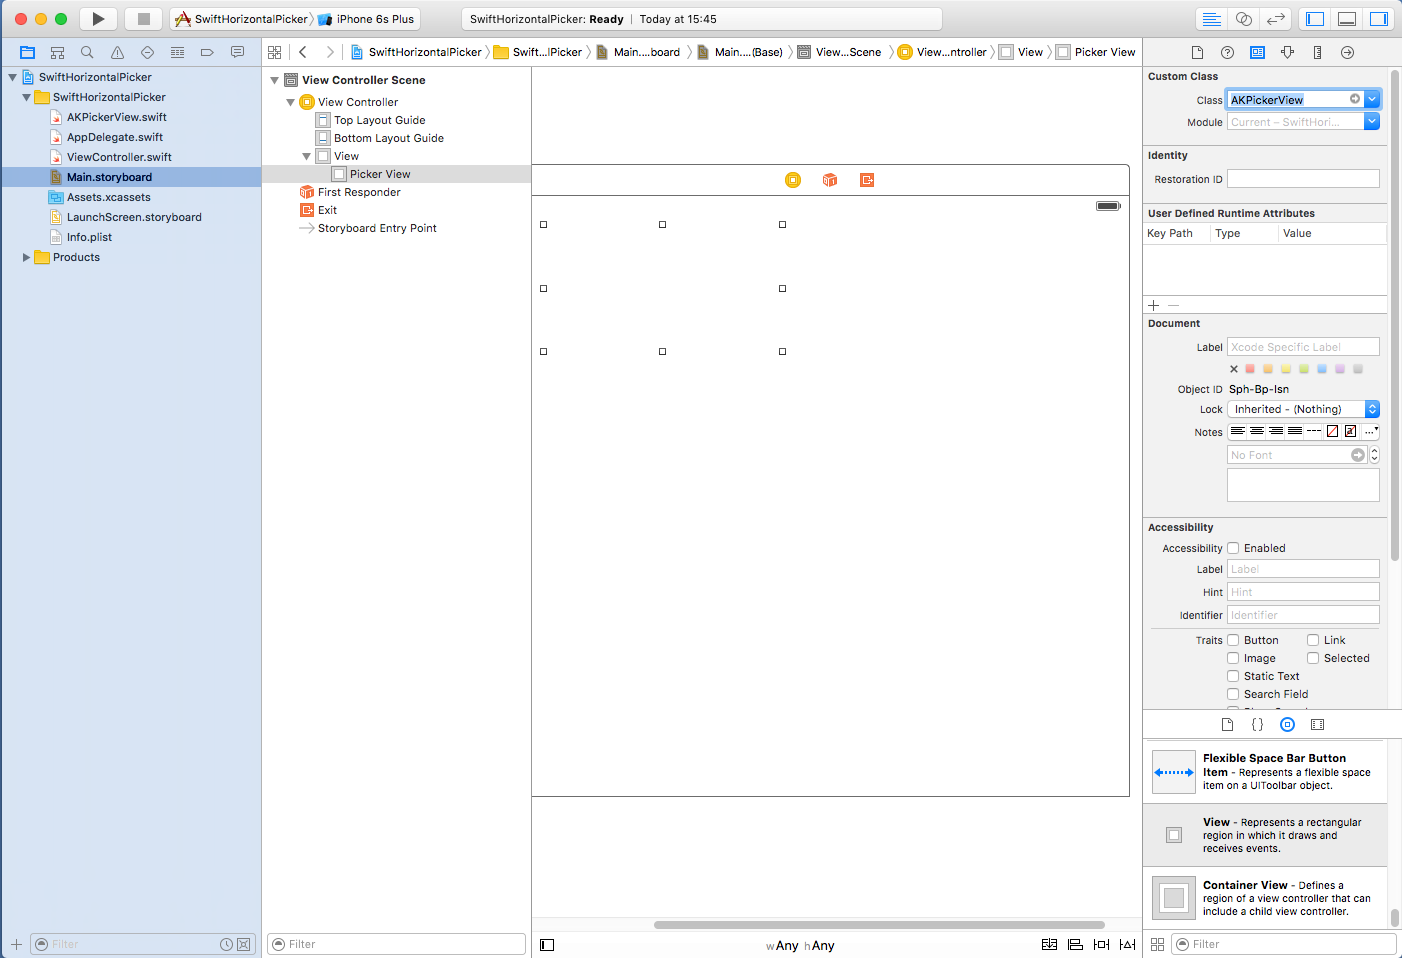1402x958 pixels.
Task: Select Picker View in document outline
Action: pyautogui.click(x=380, y=174)
